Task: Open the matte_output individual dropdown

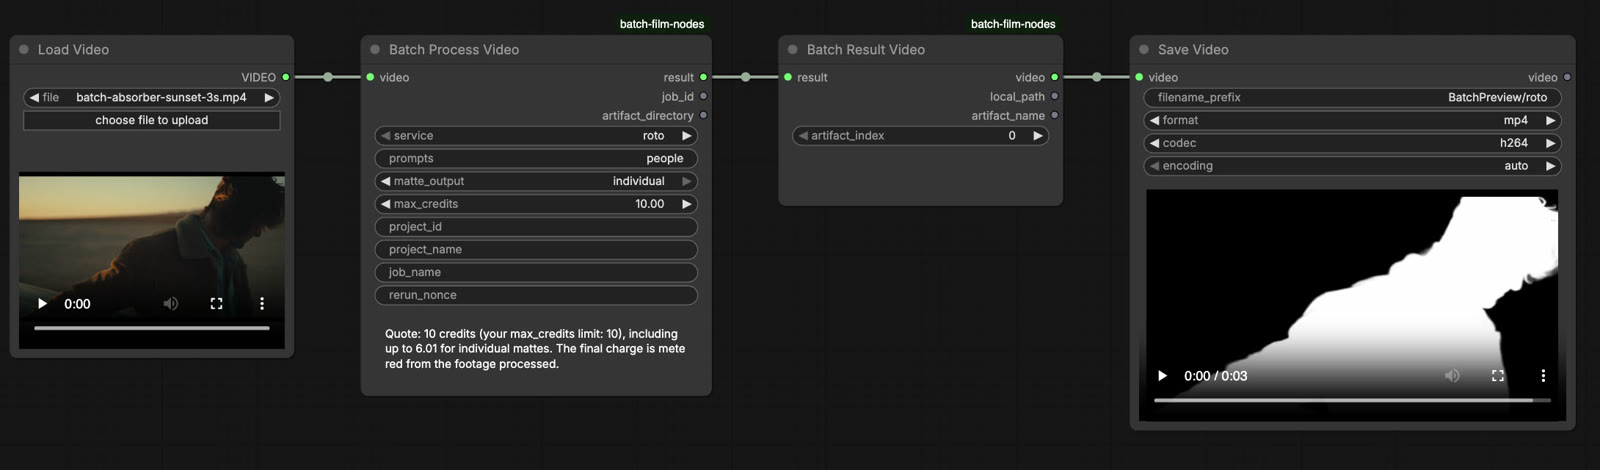Action: tap(536, 181)
